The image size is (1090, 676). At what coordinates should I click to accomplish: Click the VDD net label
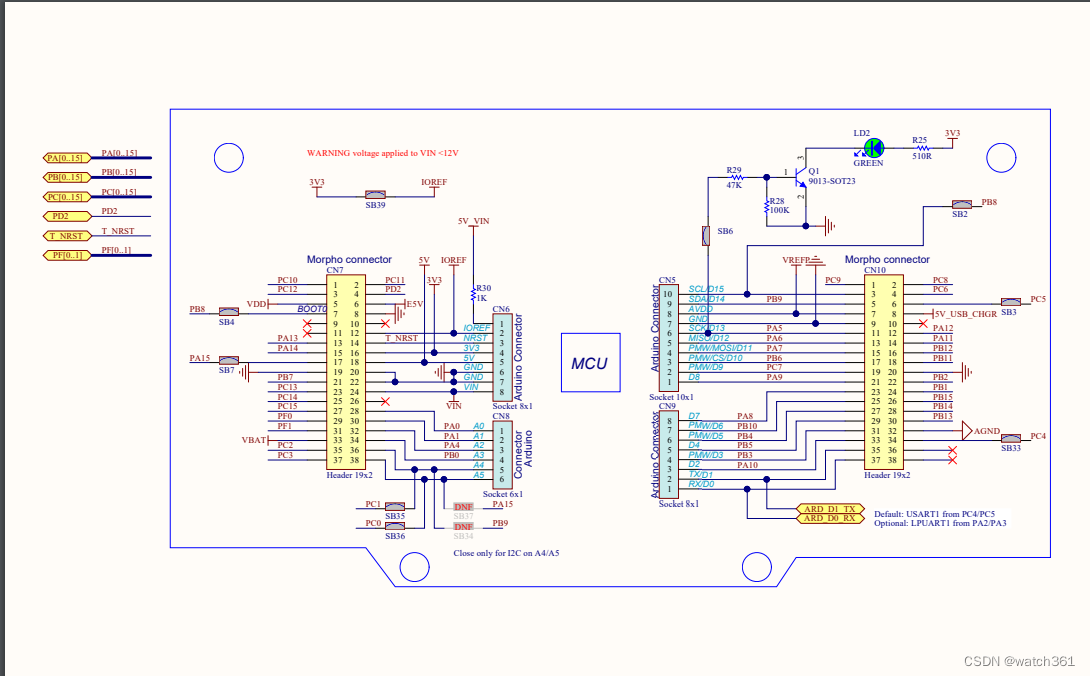pyautogui.click(x=257, y=304)
